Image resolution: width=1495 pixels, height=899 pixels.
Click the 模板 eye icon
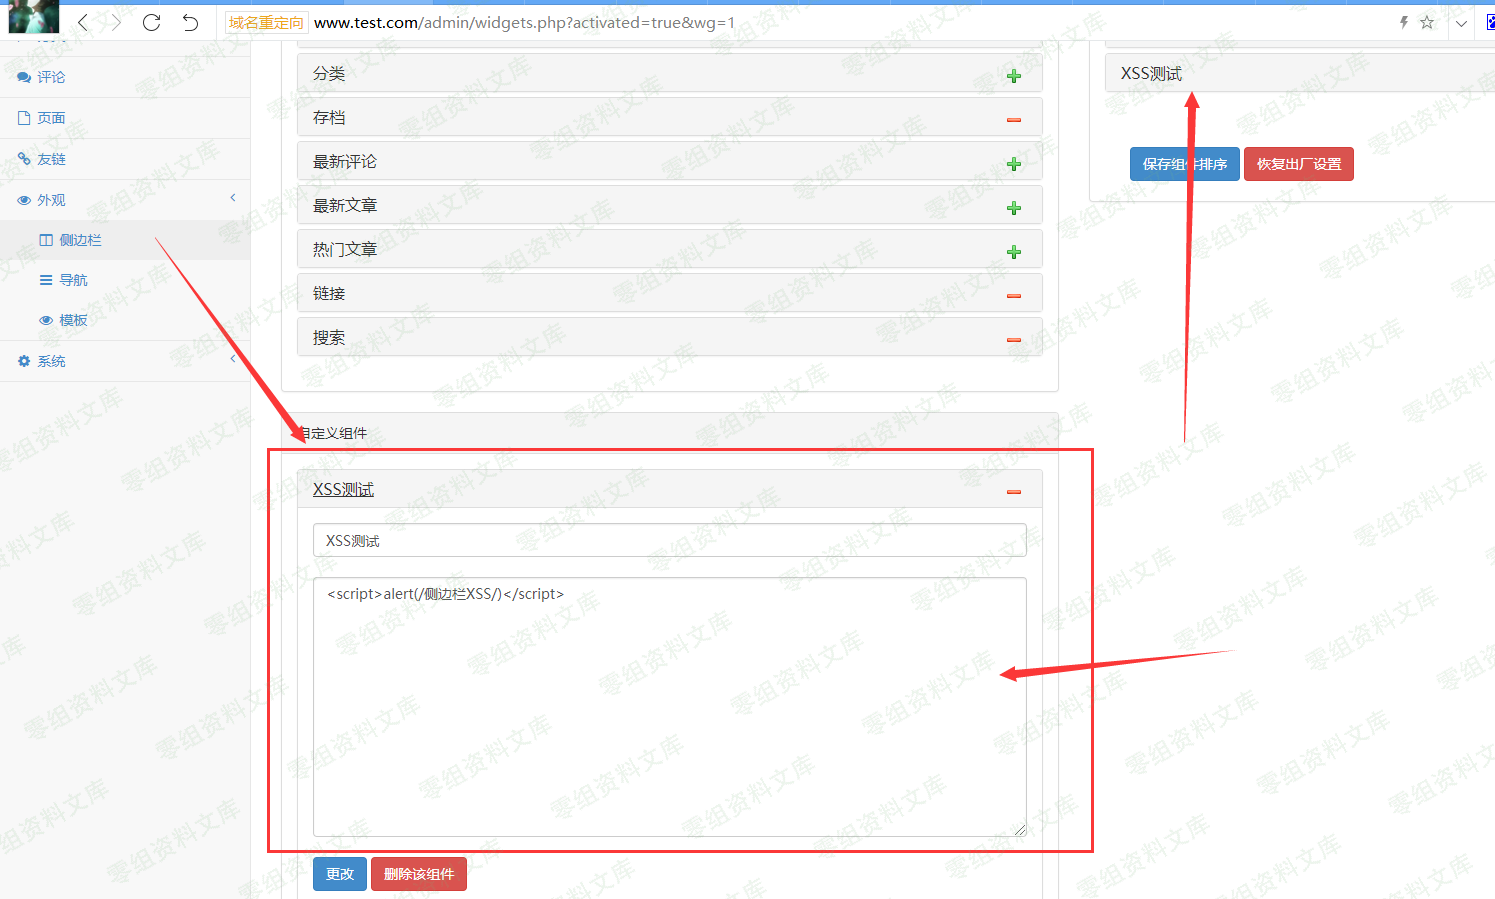click(x=44, y=319)
